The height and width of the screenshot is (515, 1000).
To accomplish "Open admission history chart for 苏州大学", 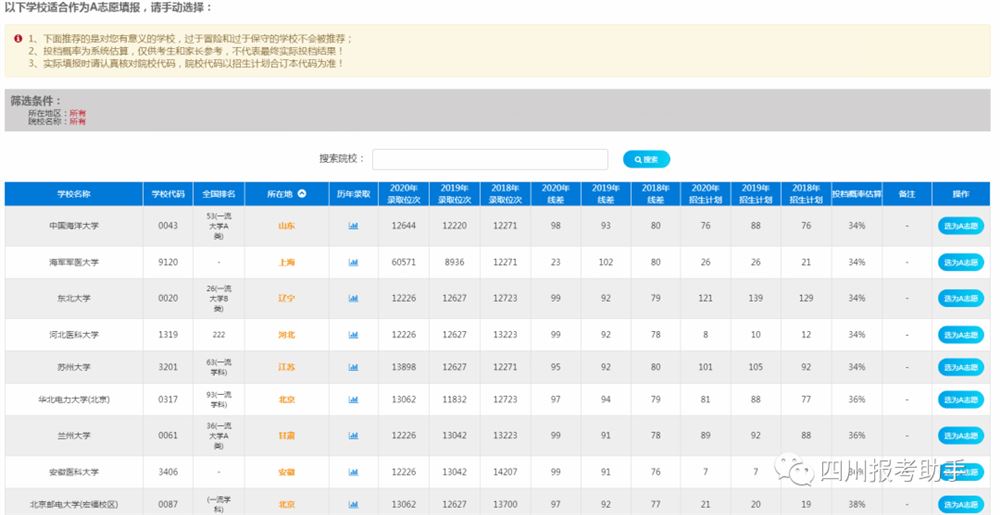I will click(x=353, y=367).
